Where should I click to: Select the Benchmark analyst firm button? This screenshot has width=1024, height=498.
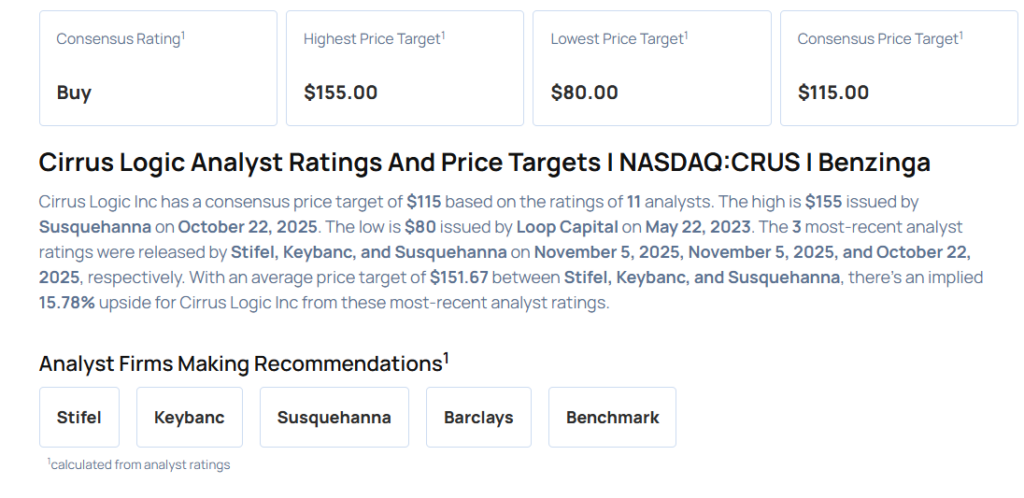[612, 417]
